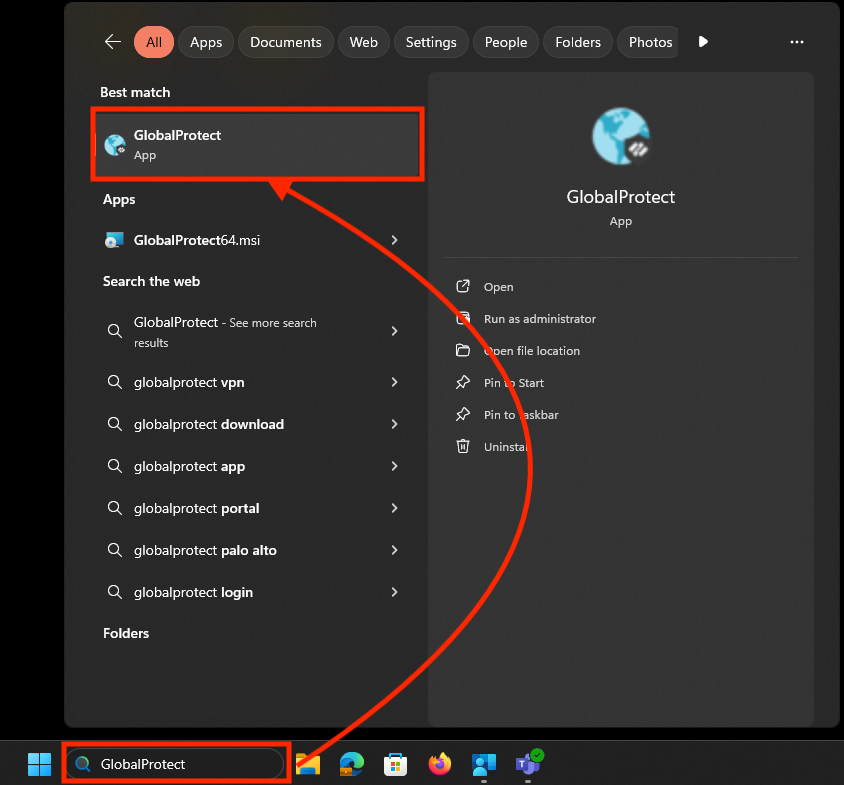The image size is (844, 785).
Task: Click the pin icon beside Pin to Start
Action: (x=463, y=382)
